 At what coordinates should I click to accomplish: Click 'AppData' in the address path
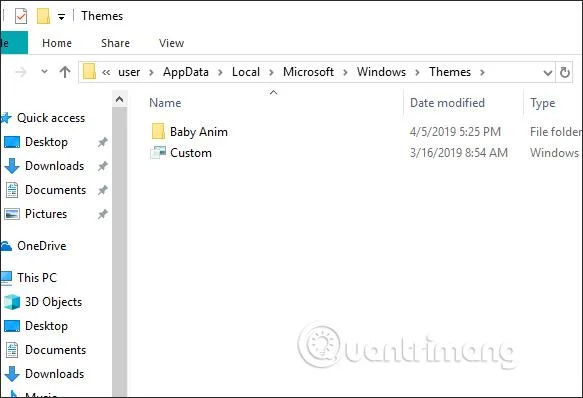[x=186, y=72]
